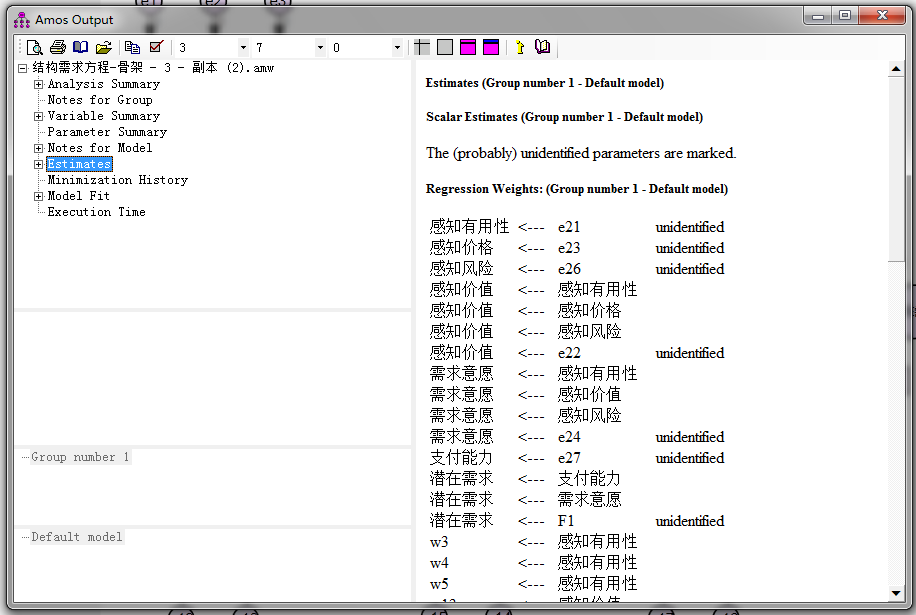Screen dimensions: 916x615
Task: Click the table gridlines icon
Action: pos(421,47)
